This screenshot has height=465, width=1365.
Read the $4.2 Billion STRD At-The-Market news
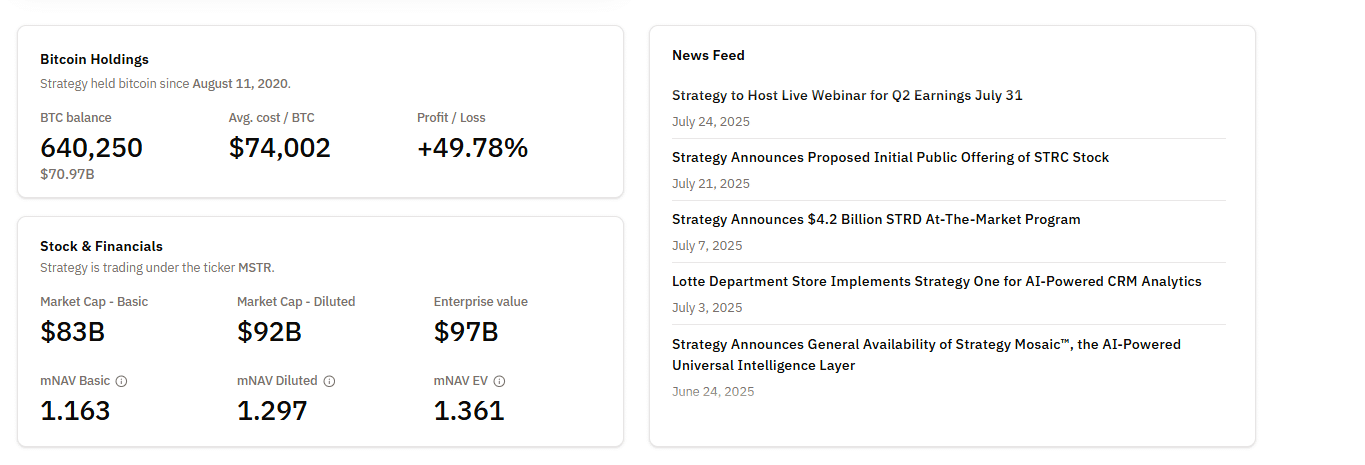click(876, 220)
